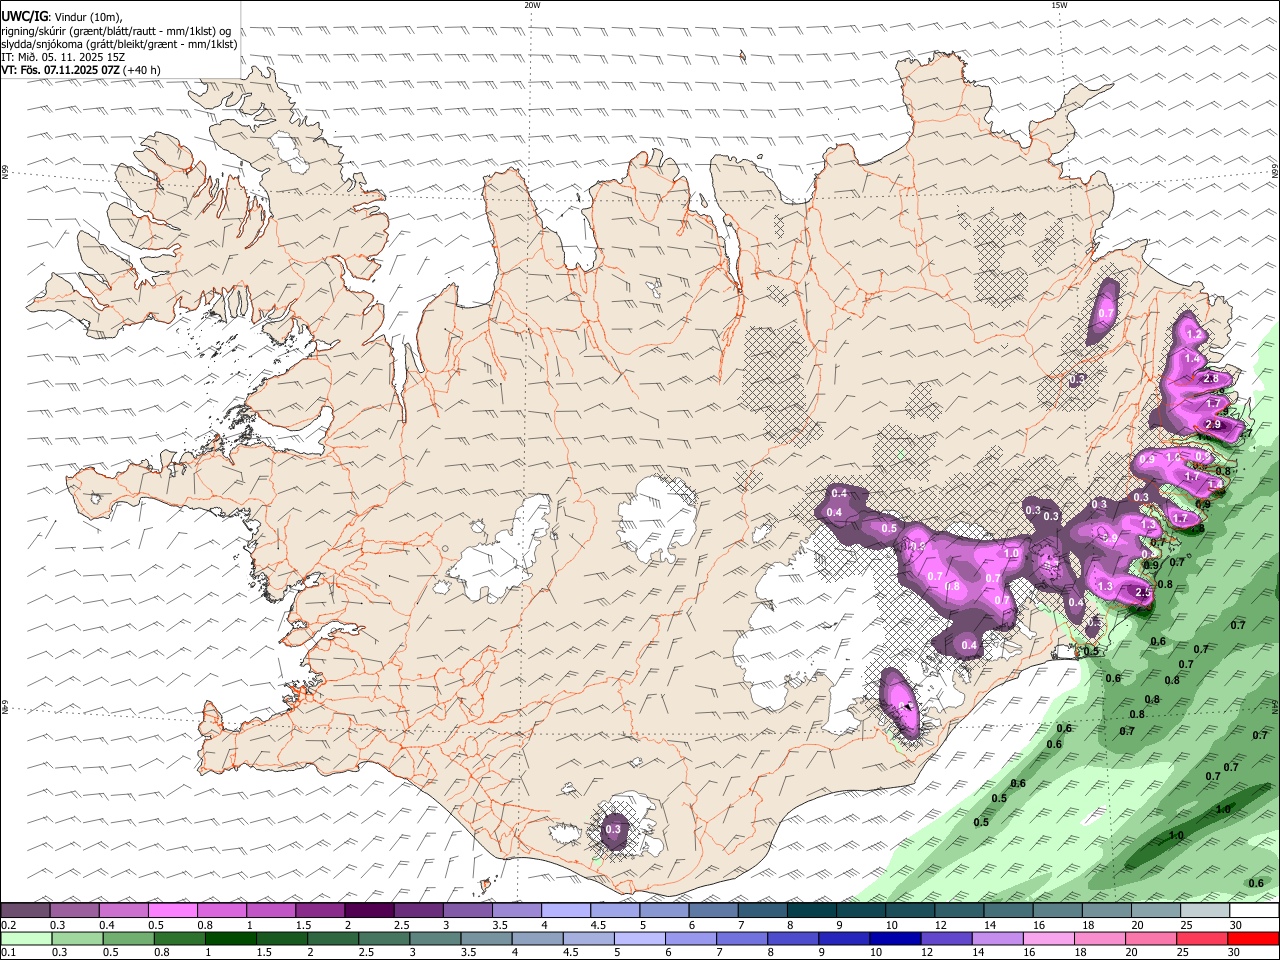Choose the white 30 snow legend swatch

(1254, 911)
